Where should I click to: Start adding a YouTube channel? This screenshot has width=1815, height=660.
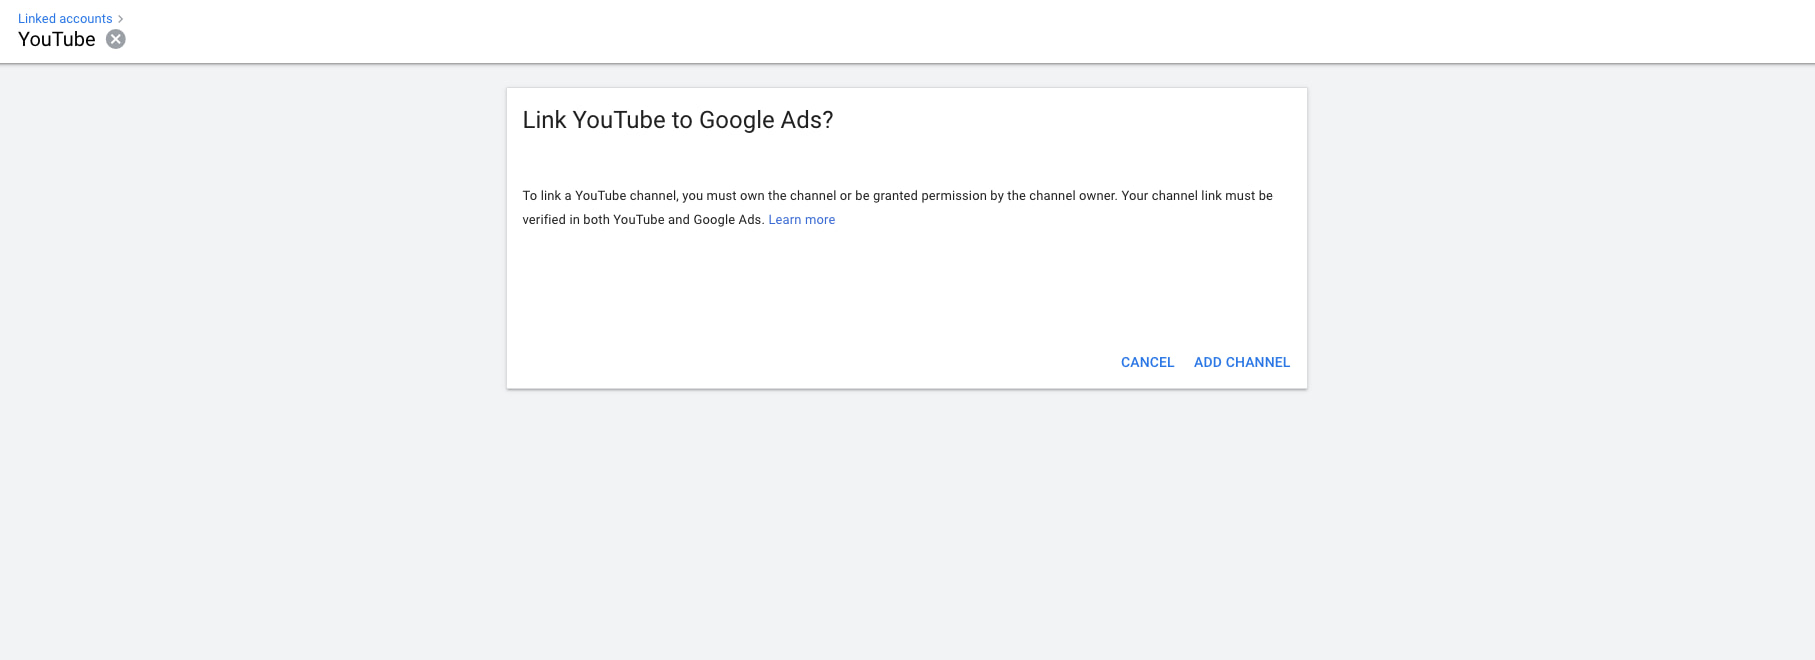pyautogui.click(x=1241, y=362)
